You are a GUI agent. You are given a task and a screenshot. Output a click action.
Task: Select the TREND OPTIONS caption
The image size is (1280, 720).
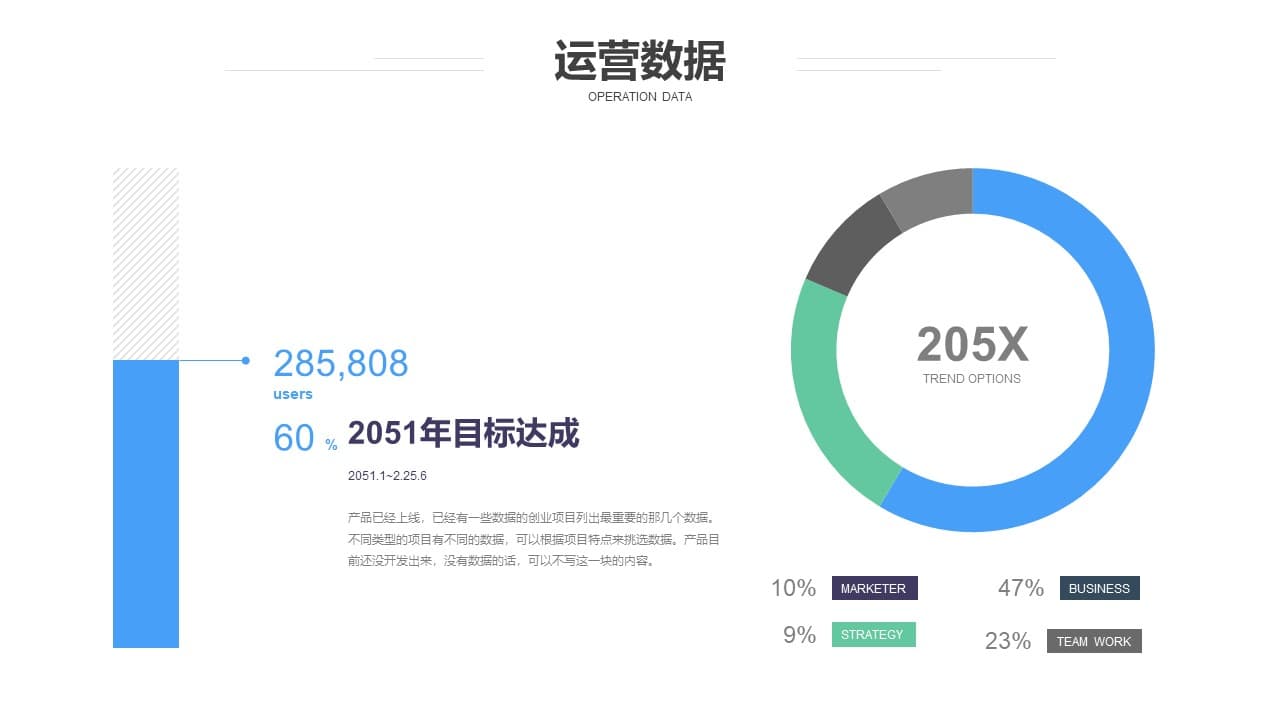972,379
